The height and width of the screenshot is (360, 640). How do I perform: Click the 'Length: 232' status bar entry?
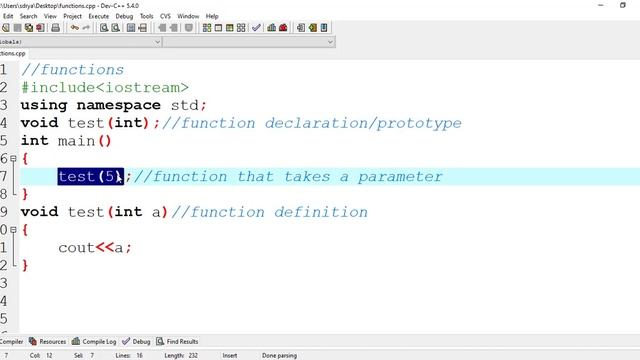[181, 356]
